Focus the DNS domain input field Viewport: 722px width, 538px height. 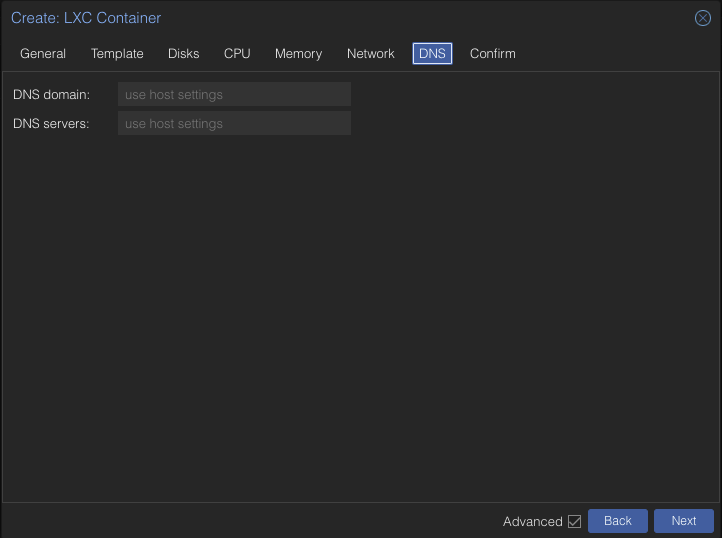234,95
